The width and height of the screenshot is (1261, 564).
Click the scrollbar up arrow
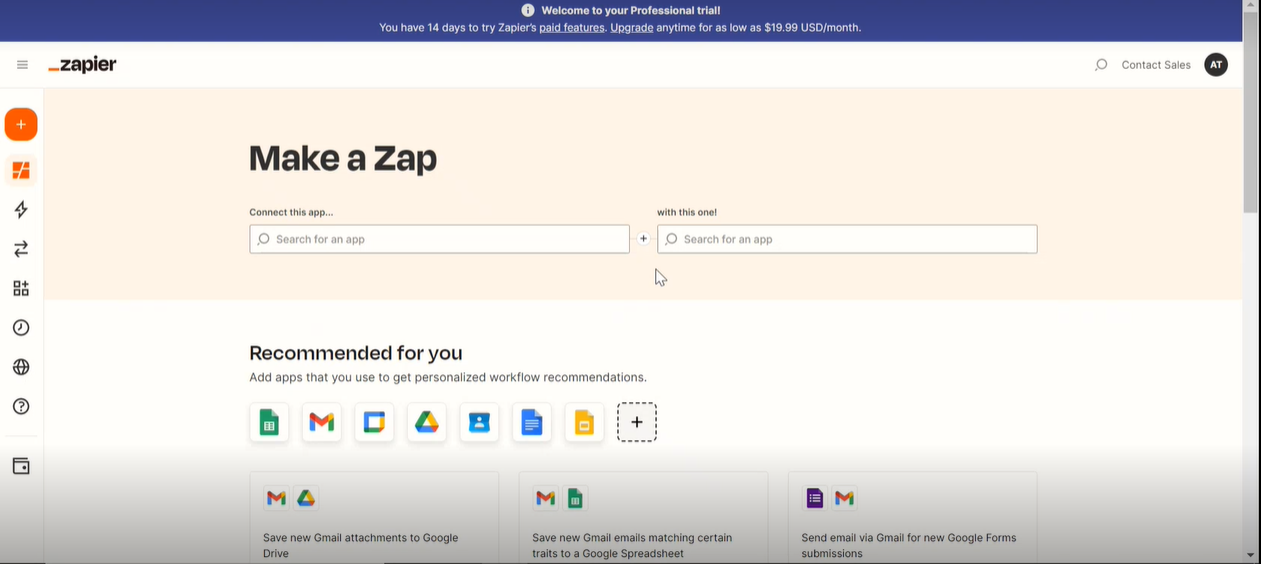(1251, 6)
